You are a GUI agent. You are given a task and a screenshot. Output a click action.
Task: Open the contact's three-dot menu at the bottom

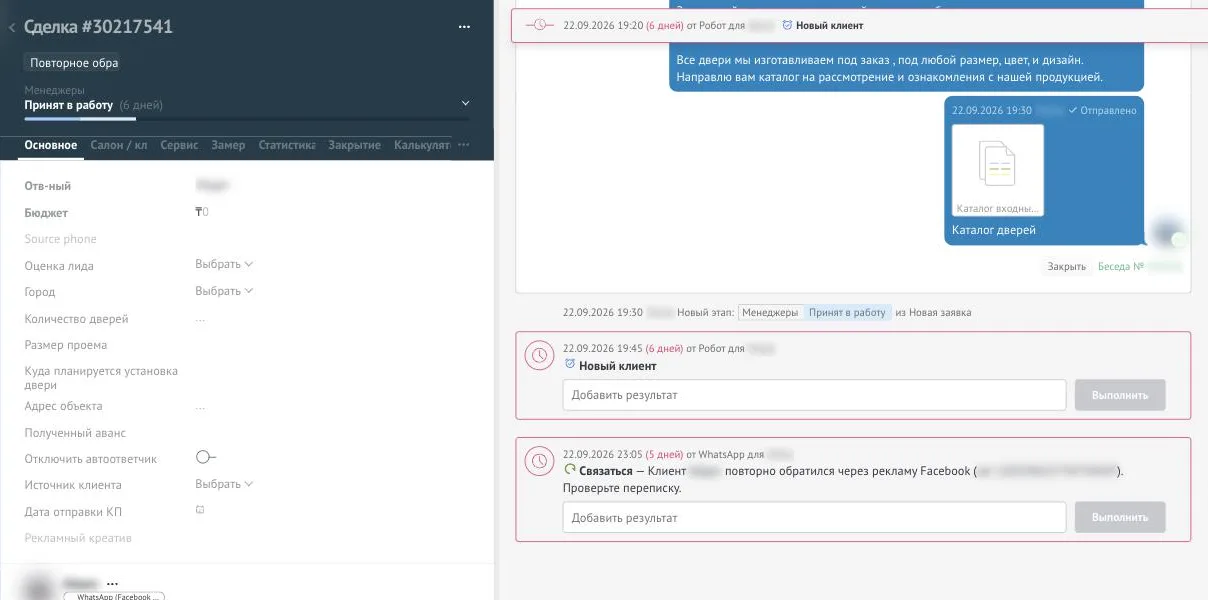112,584
